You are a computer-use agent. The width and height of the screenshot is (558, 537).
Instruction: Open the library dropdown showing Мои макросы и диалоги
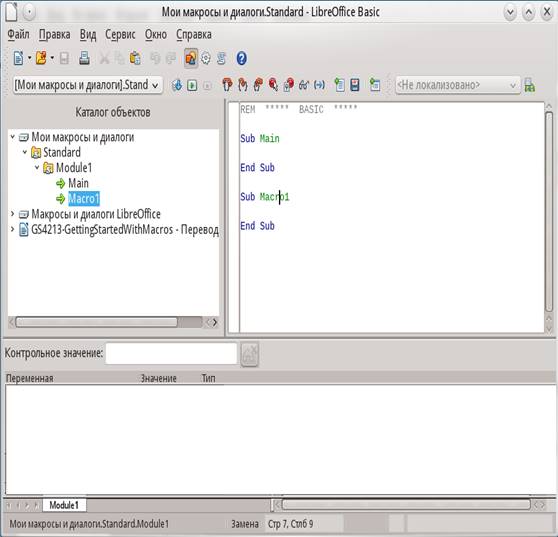point(88,85)
